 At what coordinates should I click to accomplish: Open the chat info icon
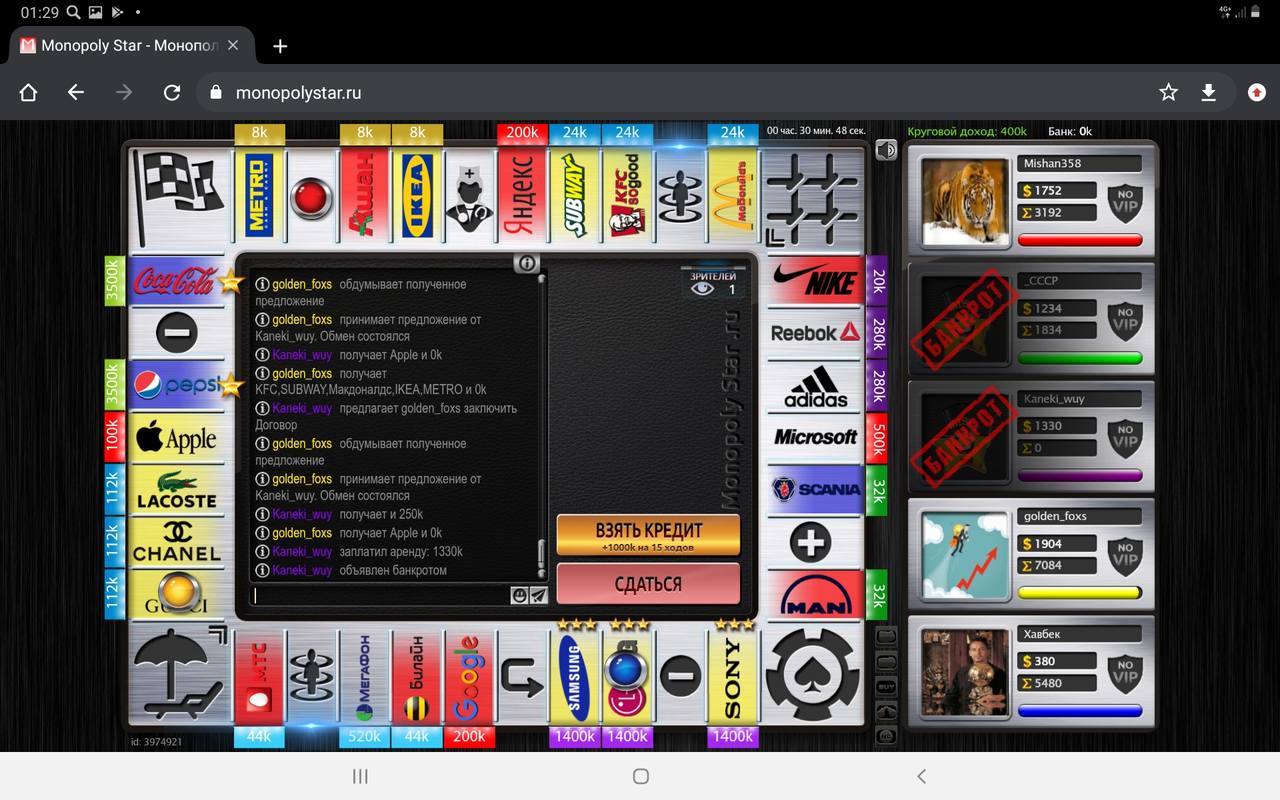click(x=527, y=263)
